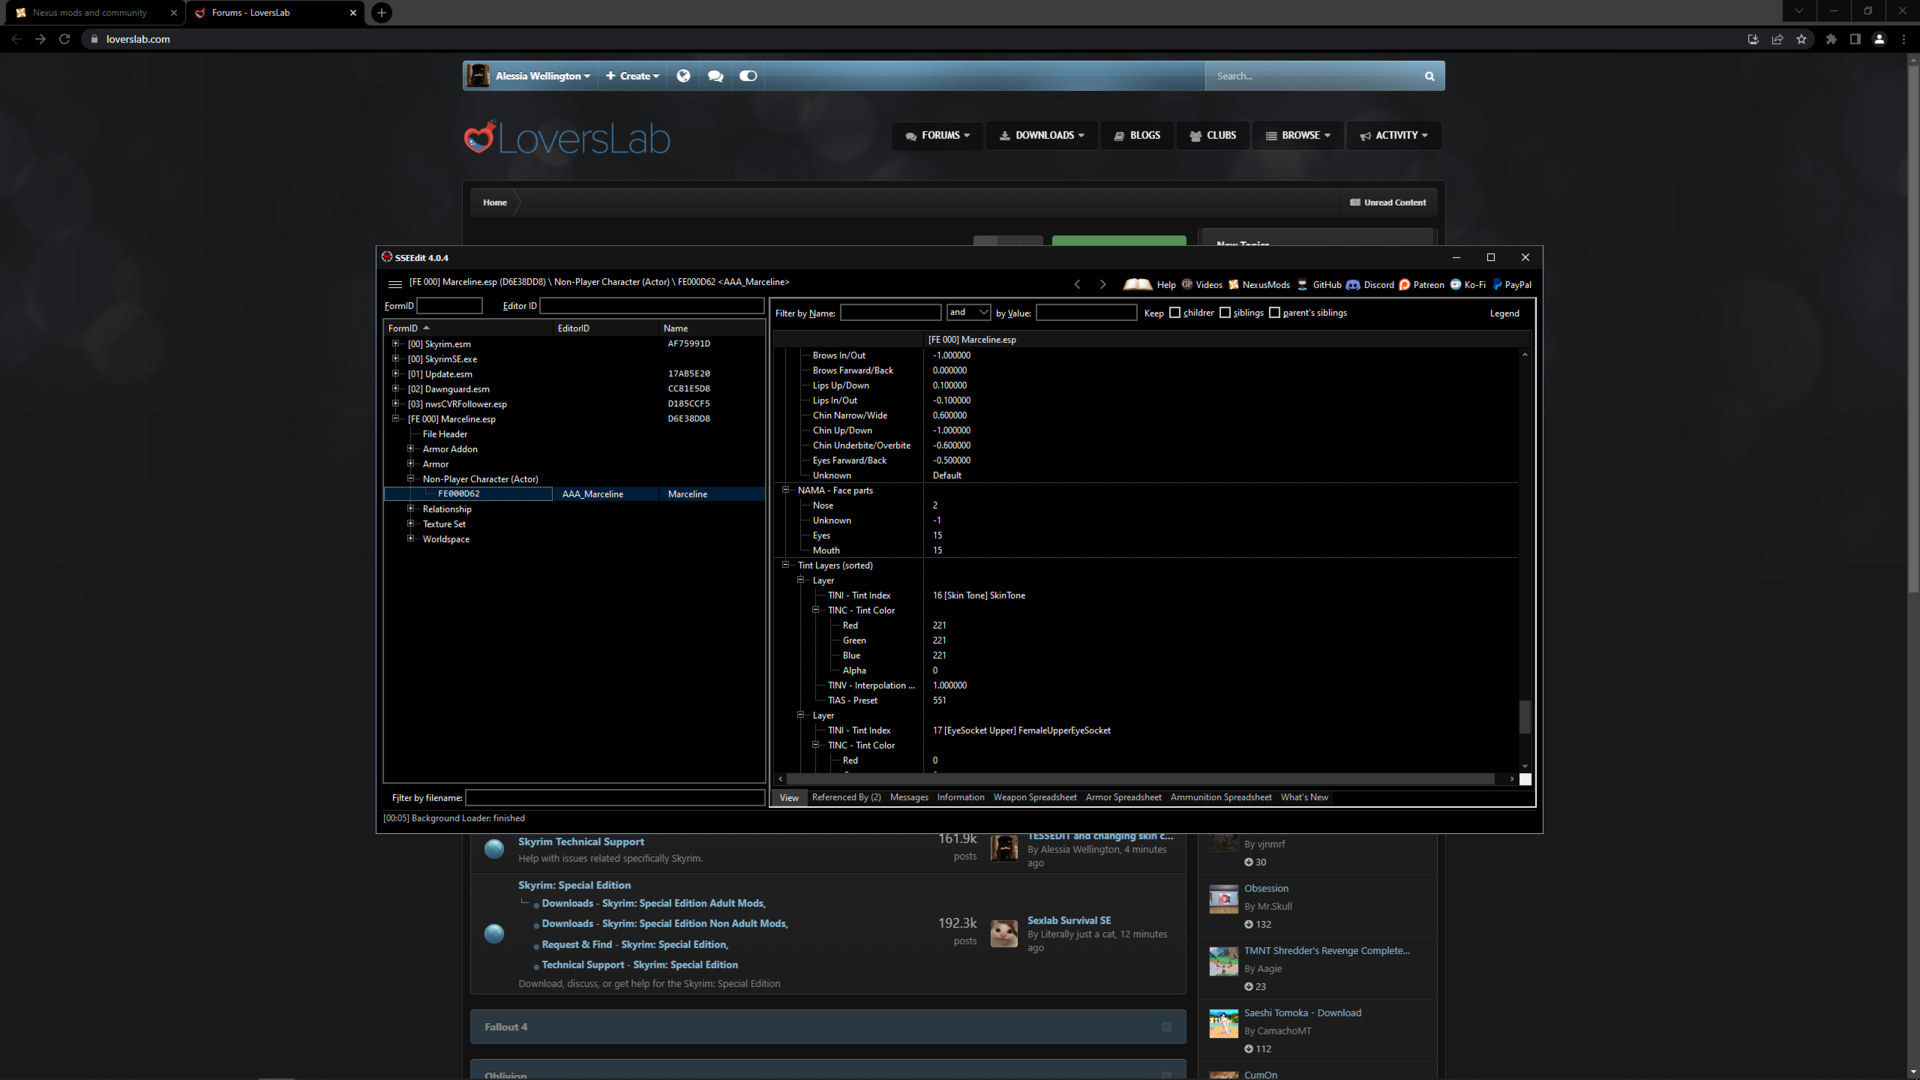Open SSEEdit hamburger main menu
Screen dimensions: 1920x1080
[x=395, y=284]
